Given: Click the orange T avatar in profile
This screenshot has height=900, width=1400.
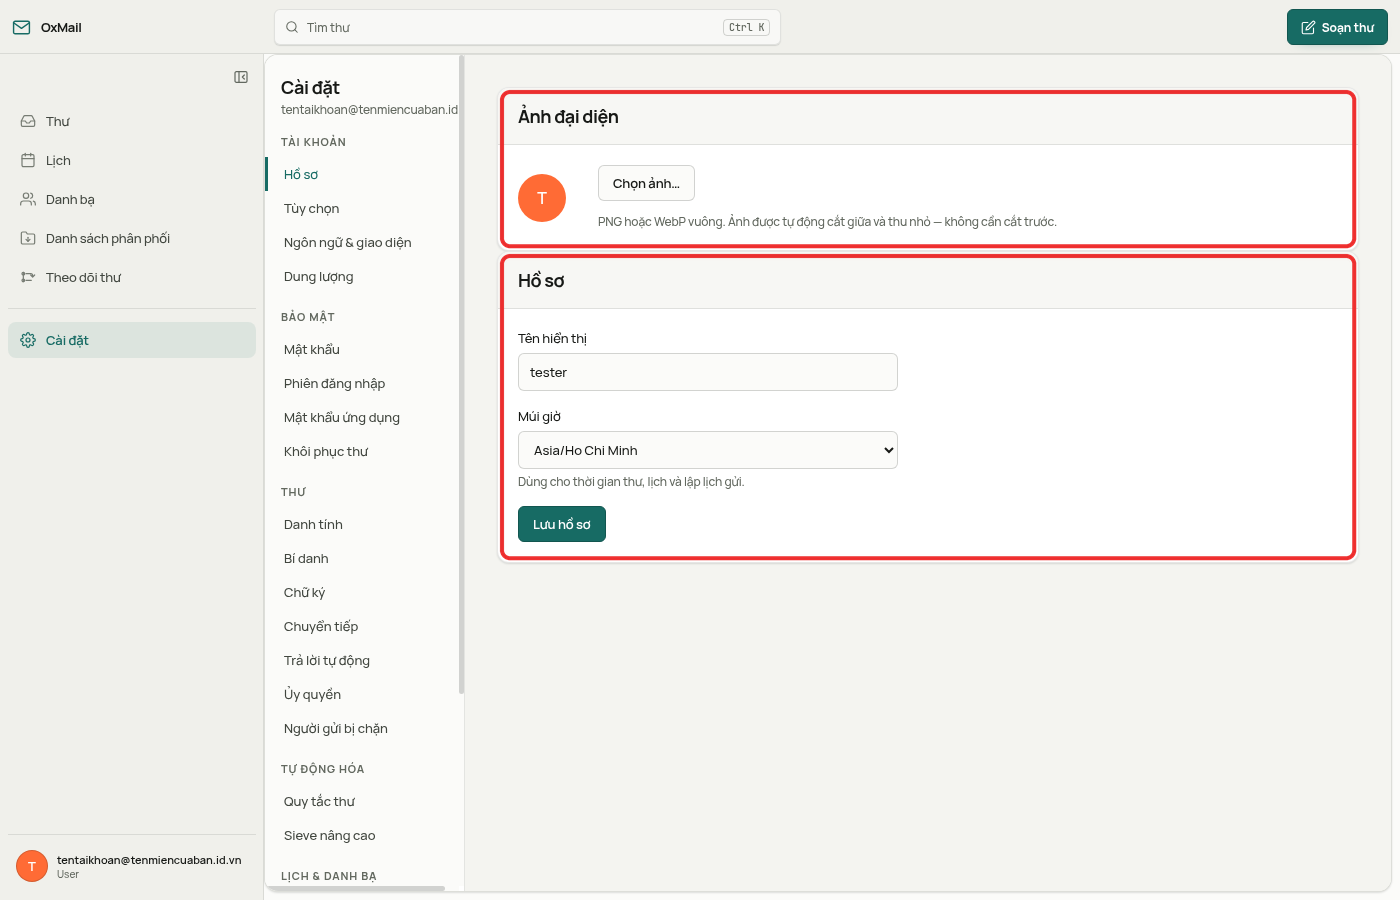Looking at the screenshot, I should pyautogui.click(x=542, y=198).
